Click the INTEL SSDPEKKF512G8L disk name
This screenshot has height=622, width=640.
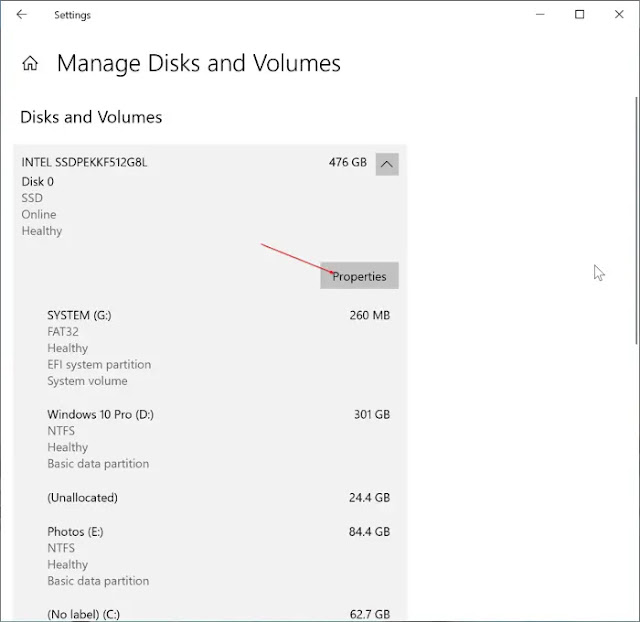(84, 162)
